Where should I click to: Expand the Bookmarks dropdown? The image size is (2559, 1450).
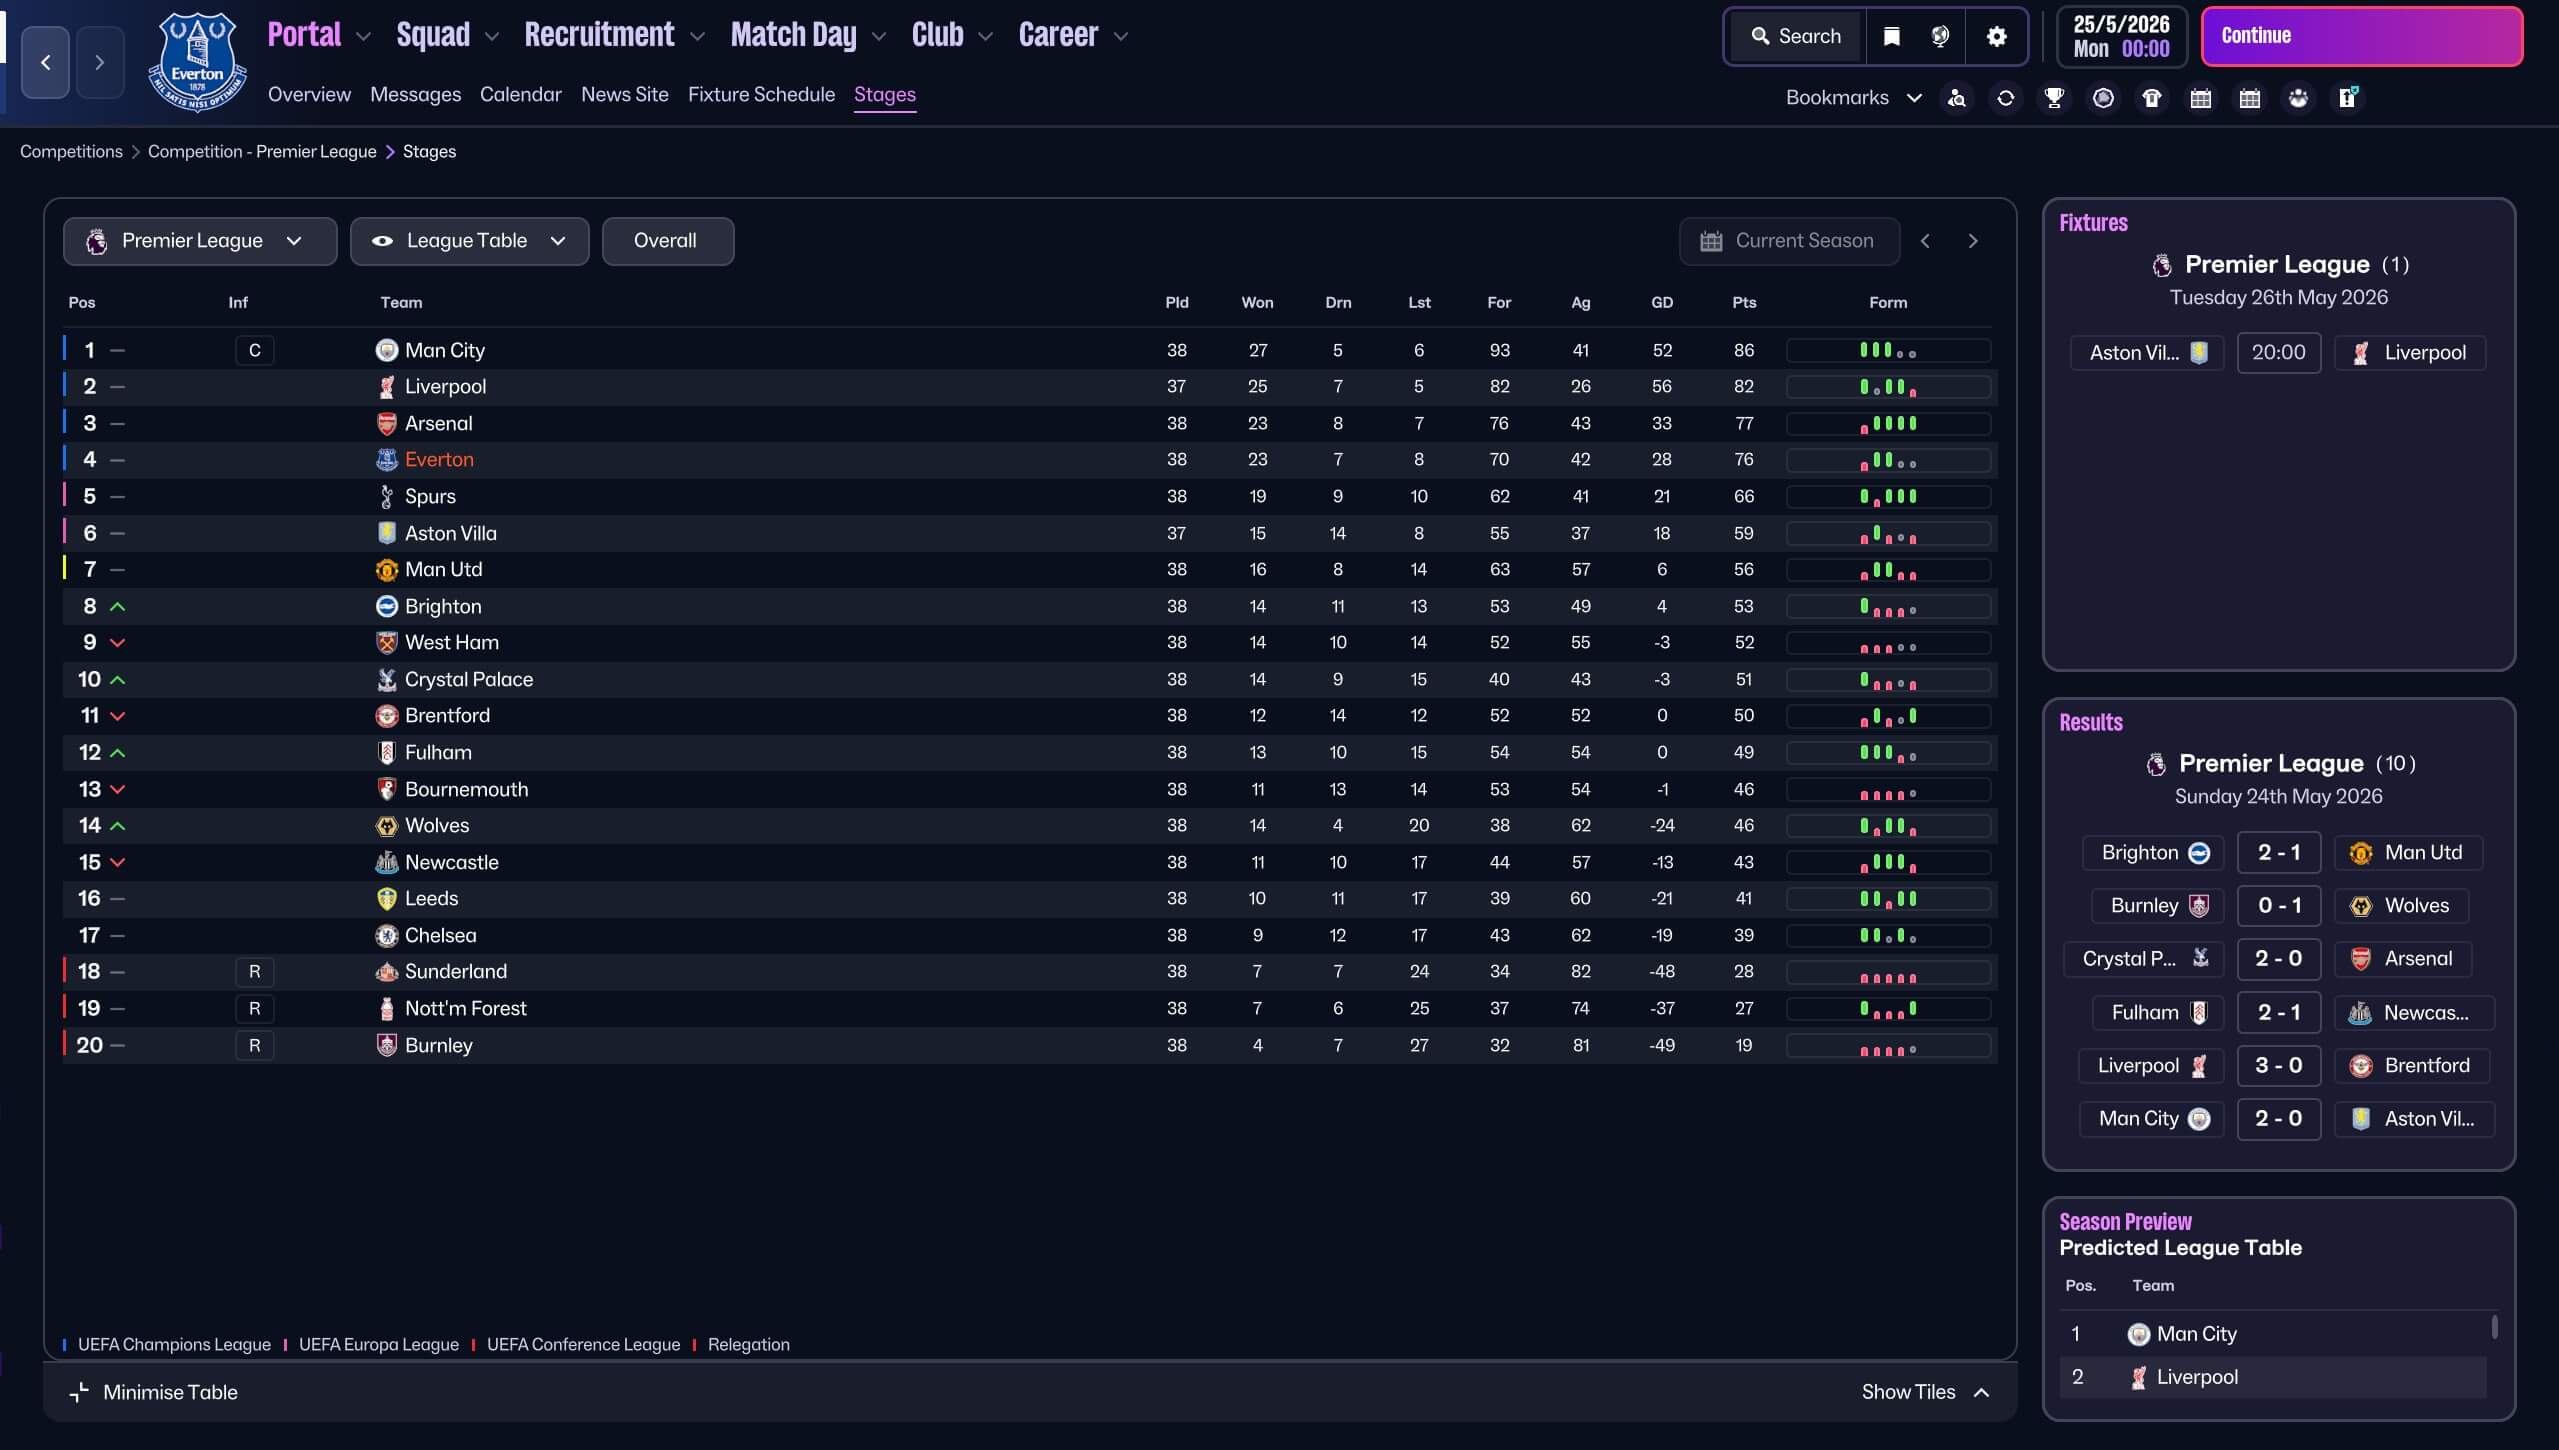[x=1853, y=98]
